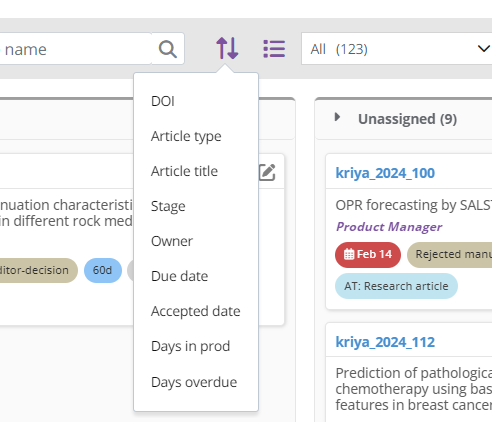Expand the Unassigned (9) group
This screenshot has width=492, height=422.
[x=337, y=117]
